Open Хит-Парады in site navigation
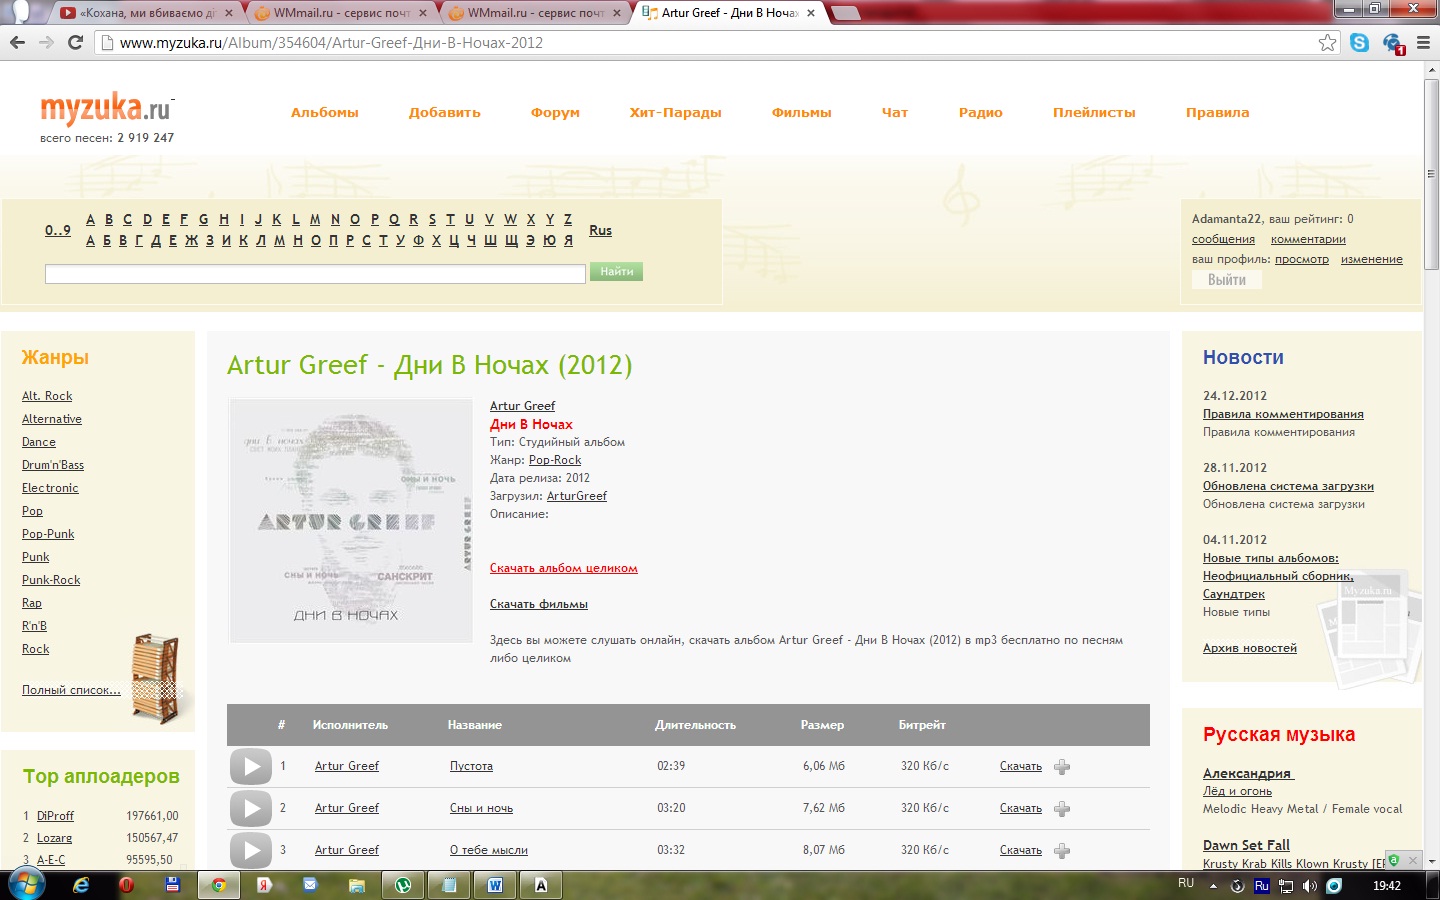This screenshot has width=1440, height=900. pyautogui.click(x=676, y=113)
